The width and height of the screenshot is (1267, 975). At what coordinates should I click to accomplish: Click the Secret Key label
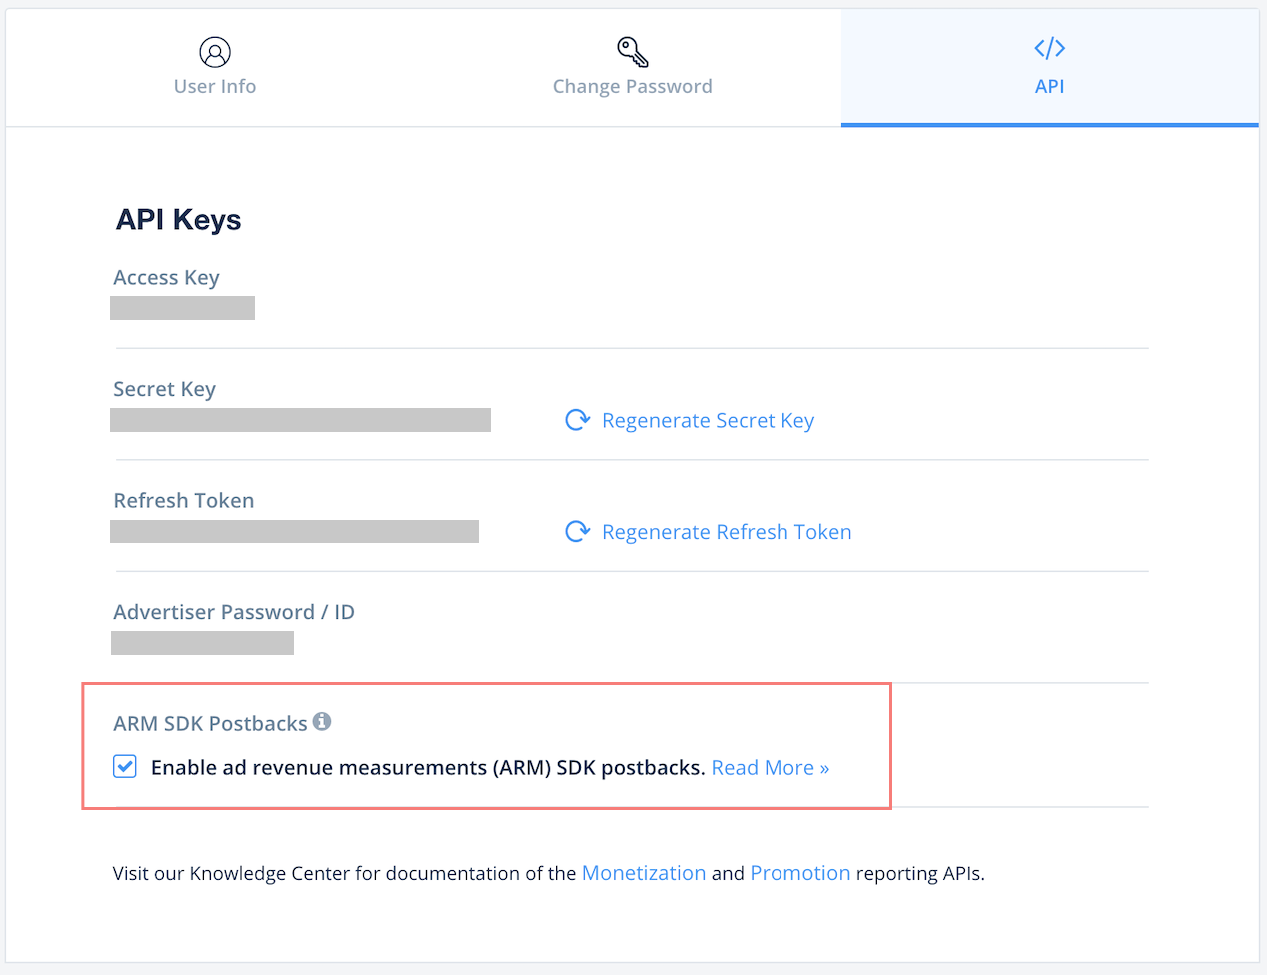[164, 390]
